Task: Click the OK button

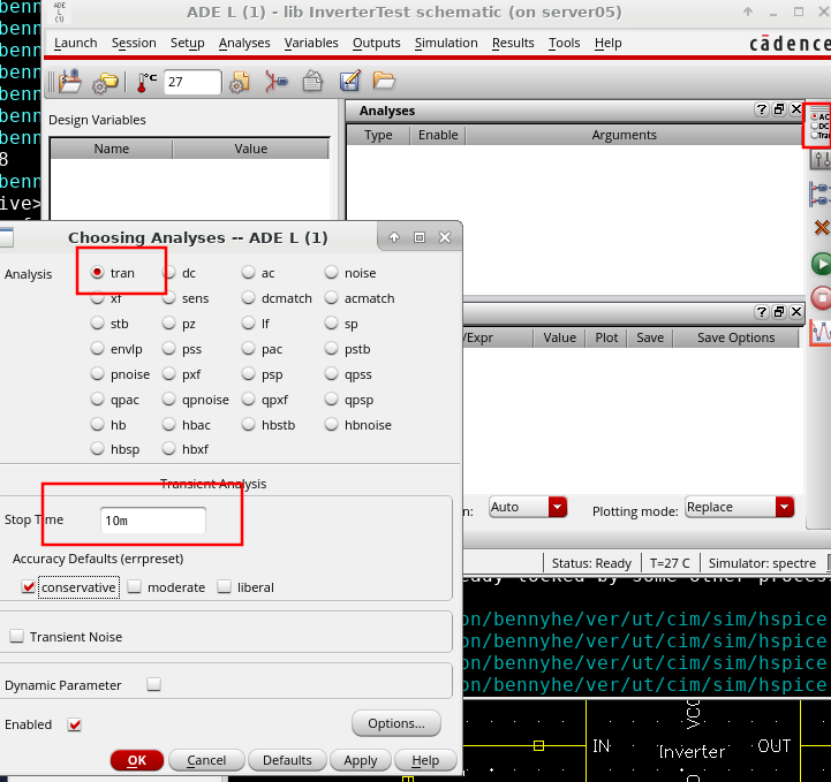Action: [x=137, y=760]
